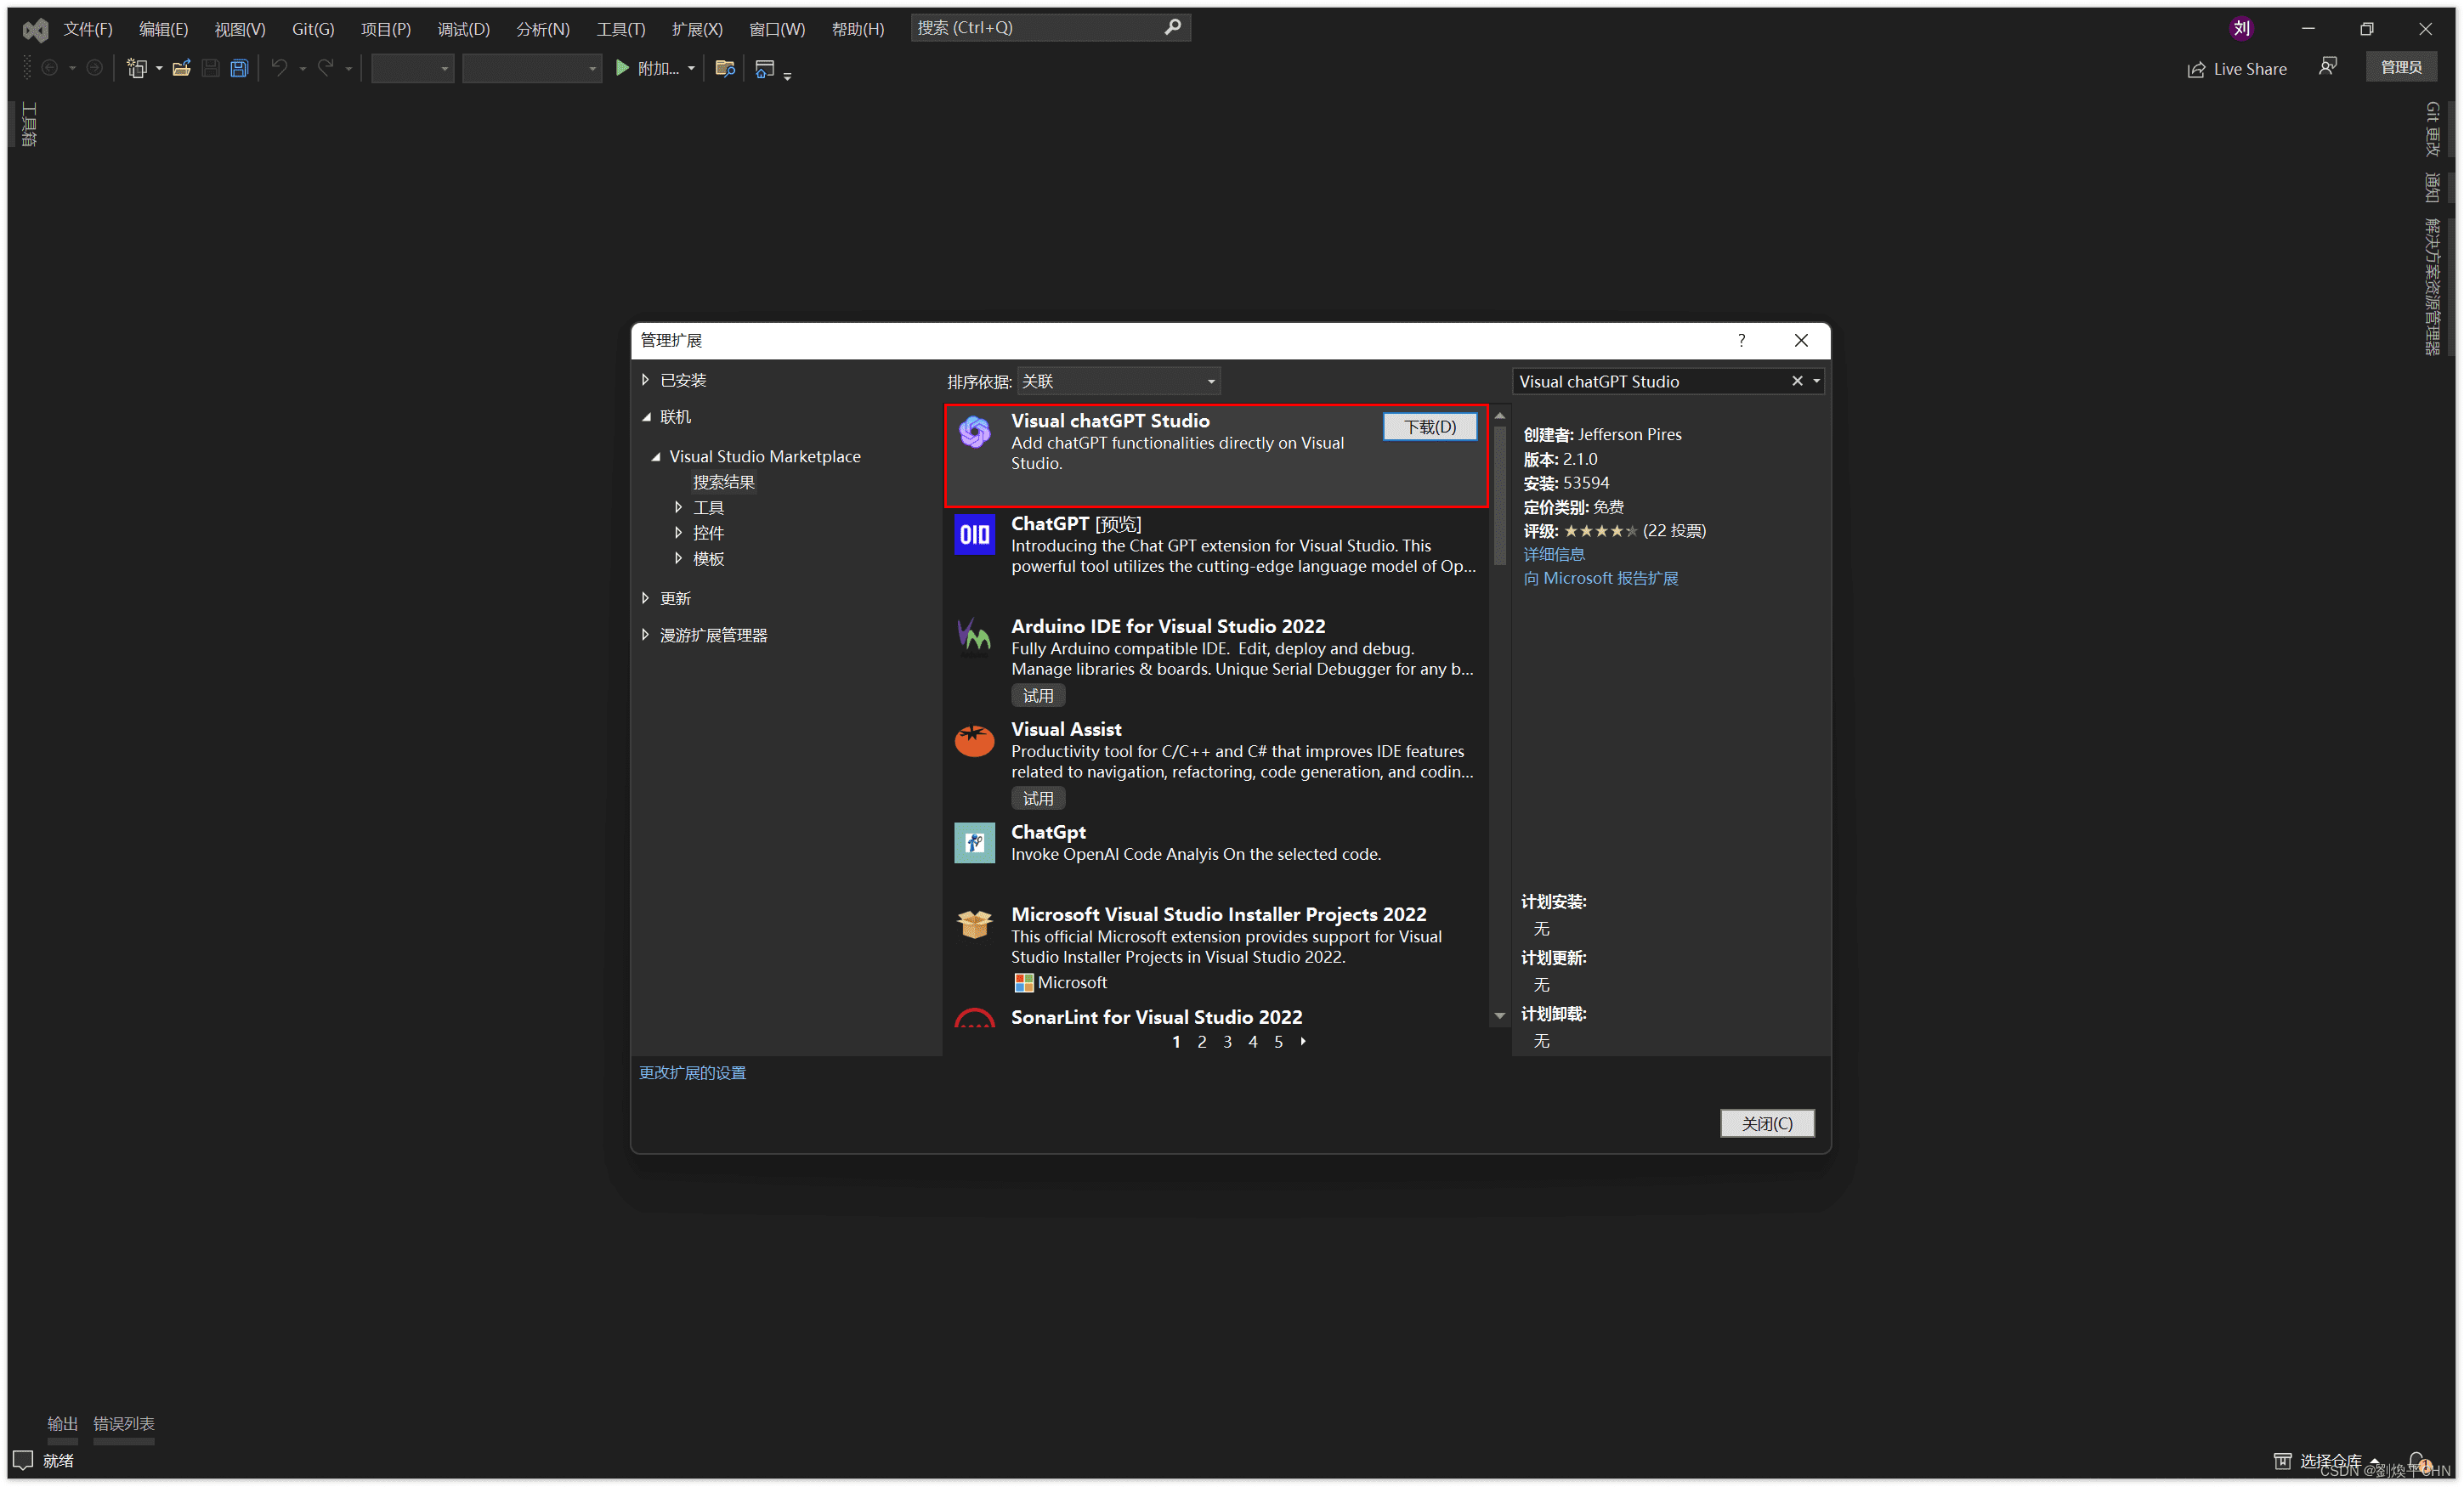Open the Git menu
This screenshot has height=1487, width=2464.
[313, 29]
